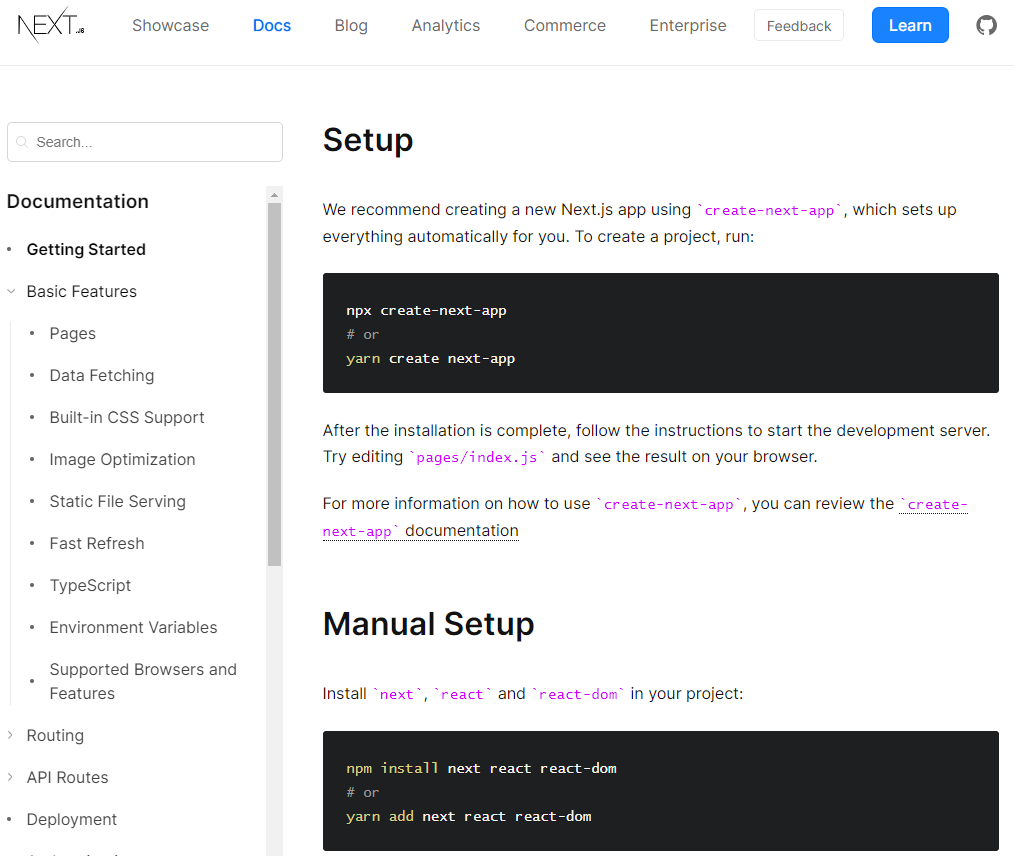
Task: Open the Analytics nav item
Action: [x=446, y=25]
